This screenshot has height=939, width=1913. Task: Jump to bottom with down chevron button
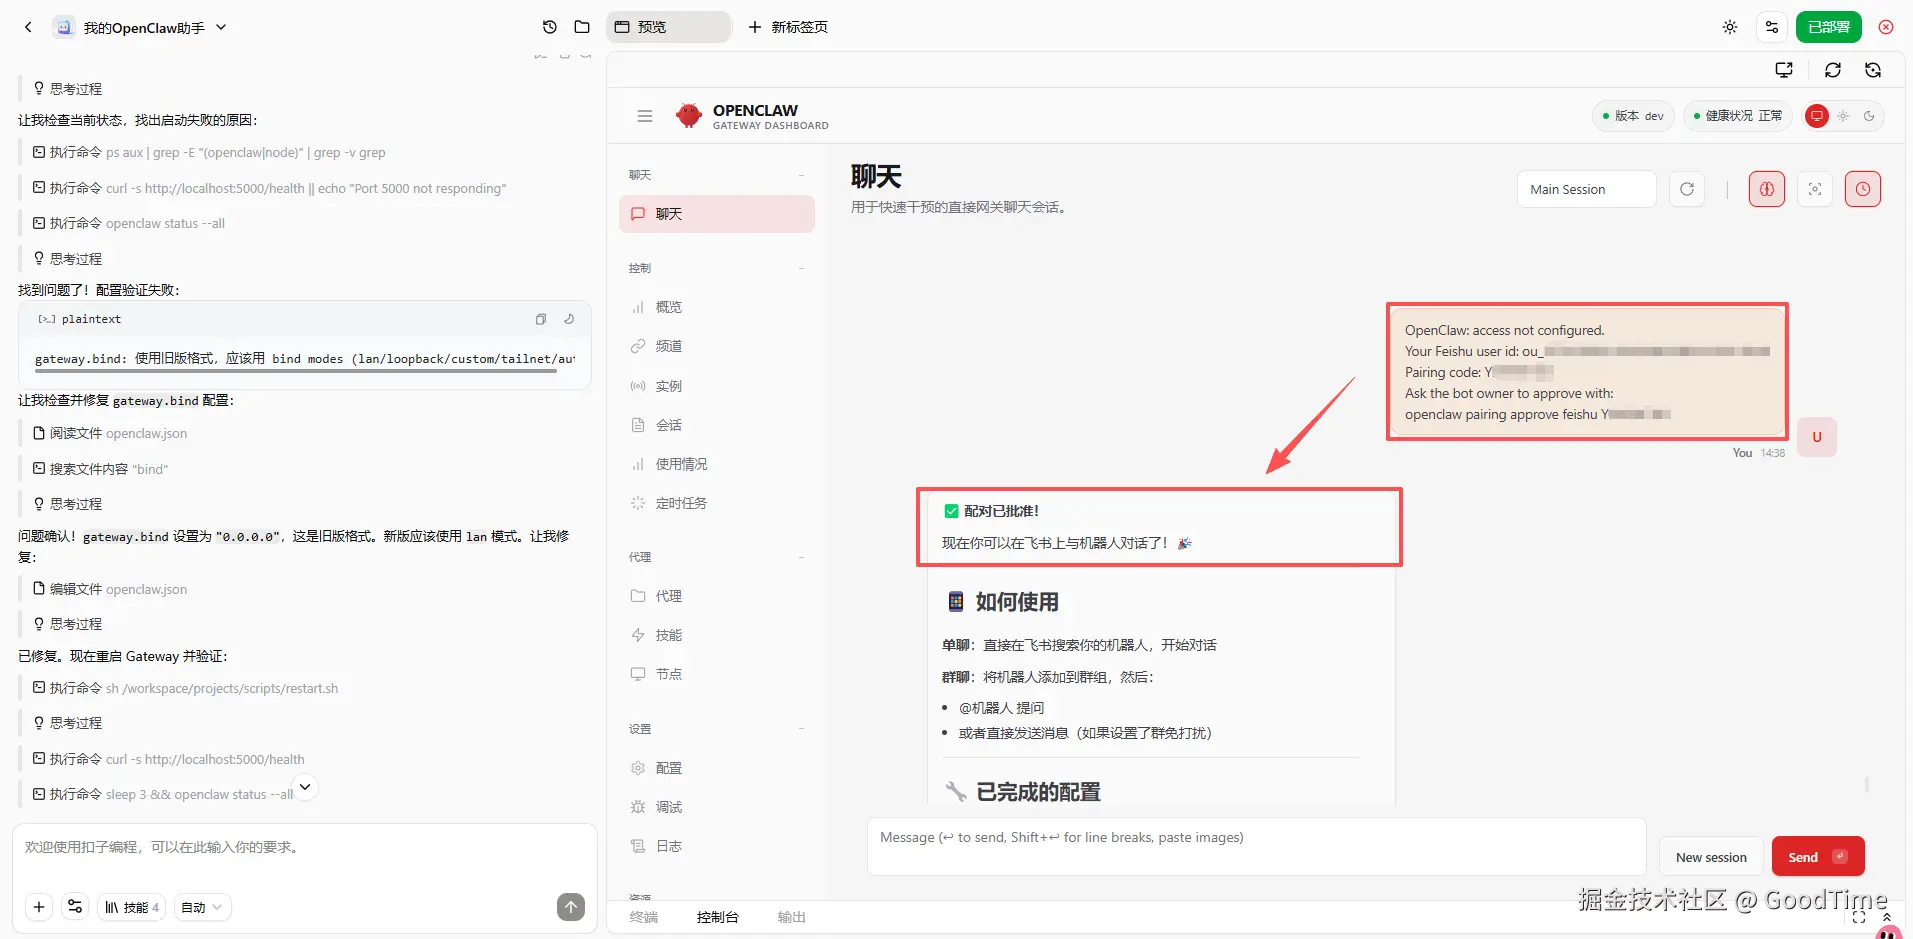click(305, 787)
